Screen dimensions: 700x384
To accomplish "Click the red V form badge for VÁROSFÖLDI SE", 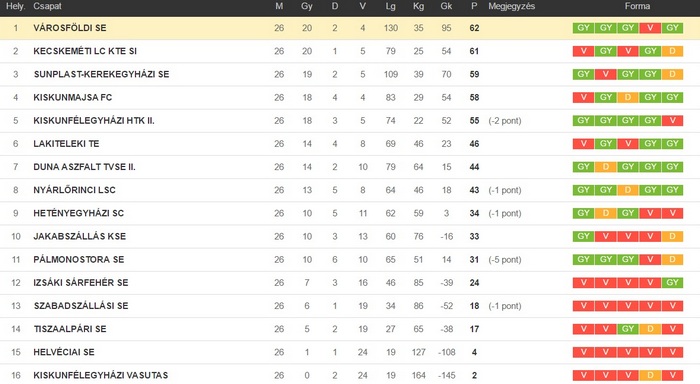I will click(x=650, y=28).
